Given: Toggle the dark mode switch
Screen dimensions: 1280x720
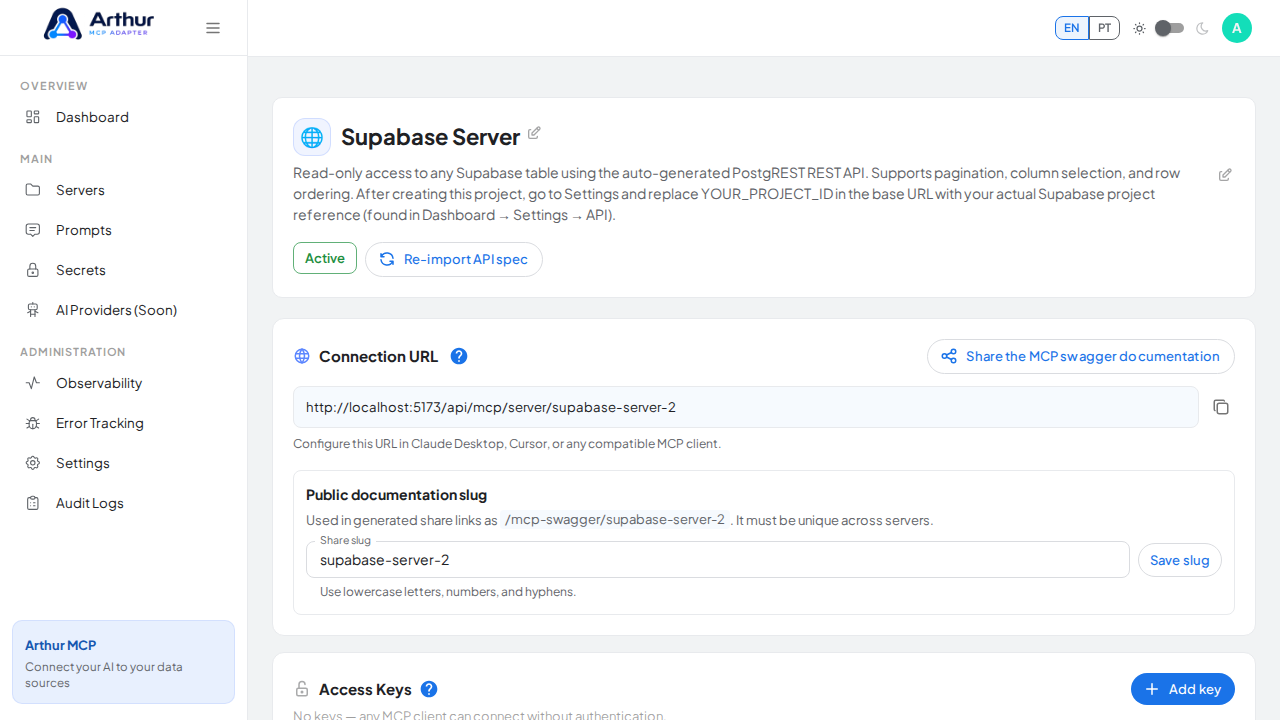Looking at the screenshot, I should [1169, 28].
